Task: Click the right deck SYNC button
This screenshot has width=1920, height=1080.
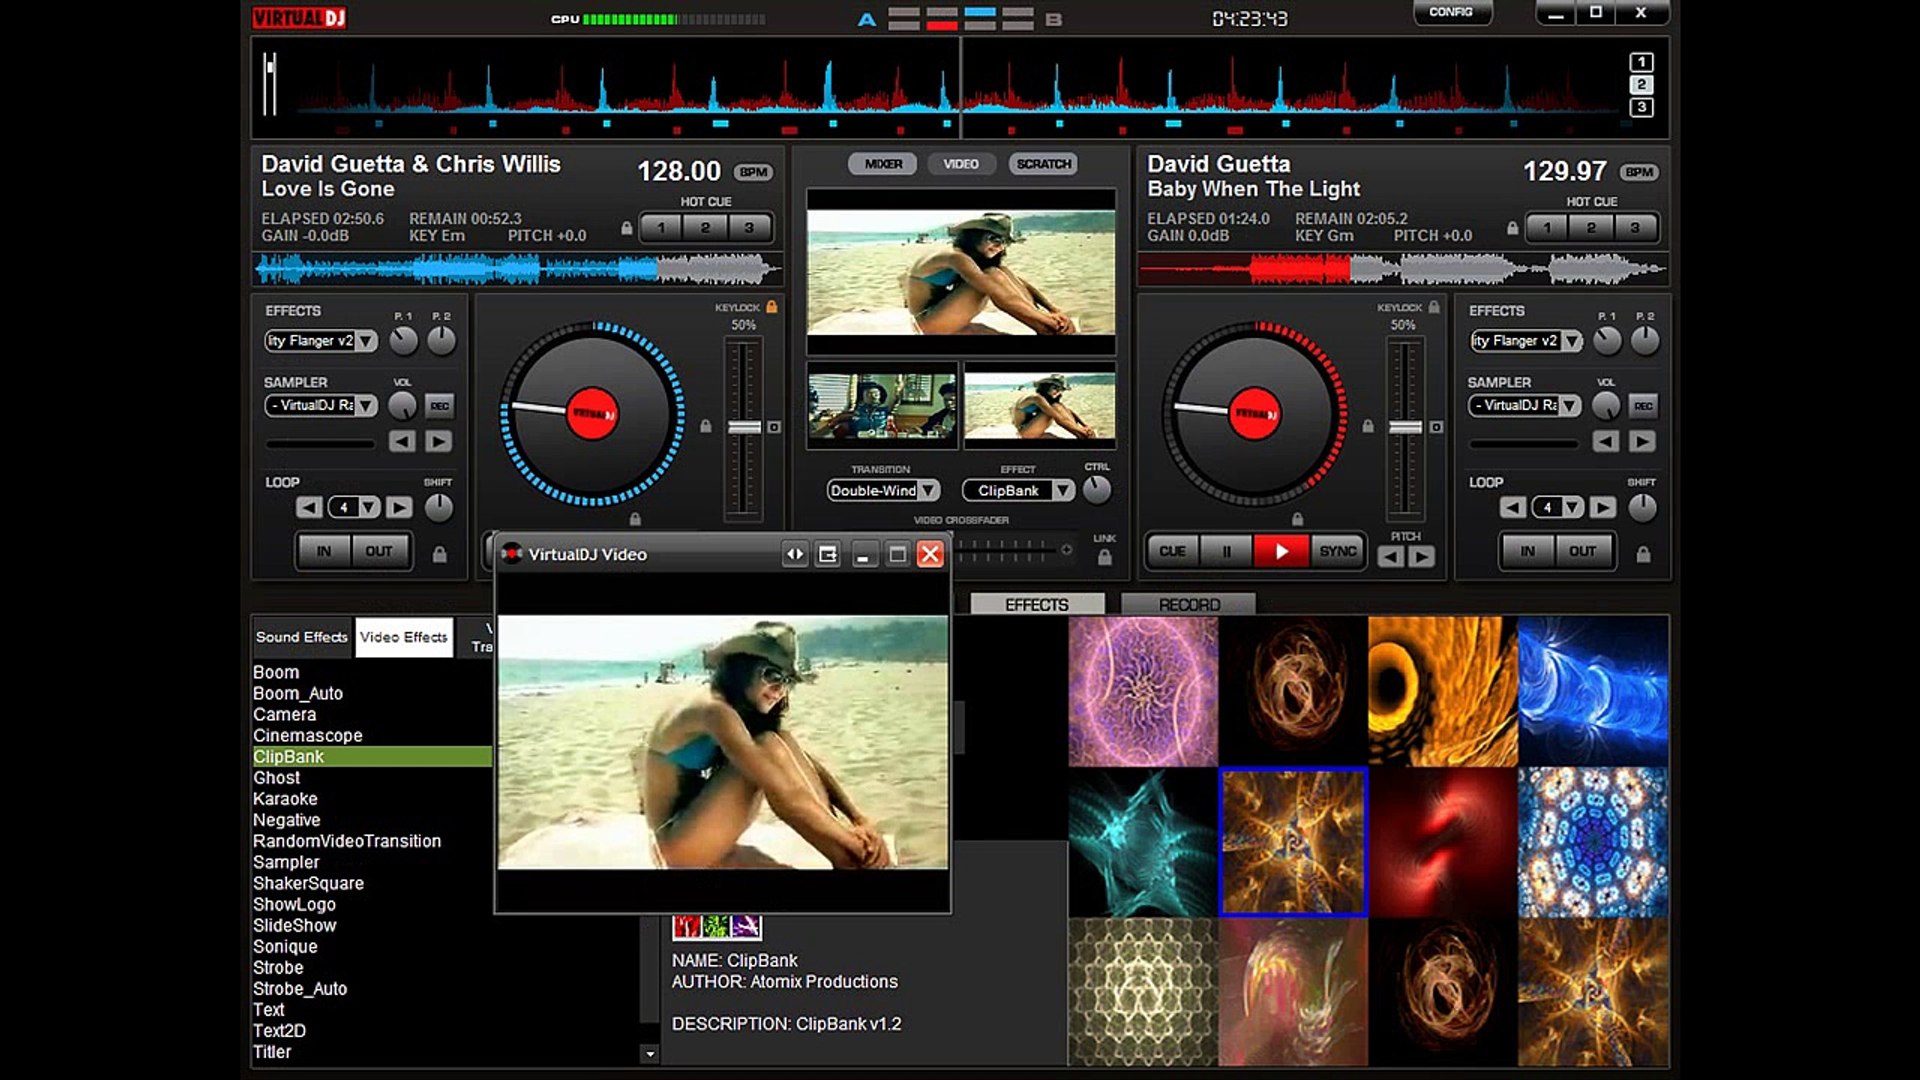Action: click(x=1337, y=551)
